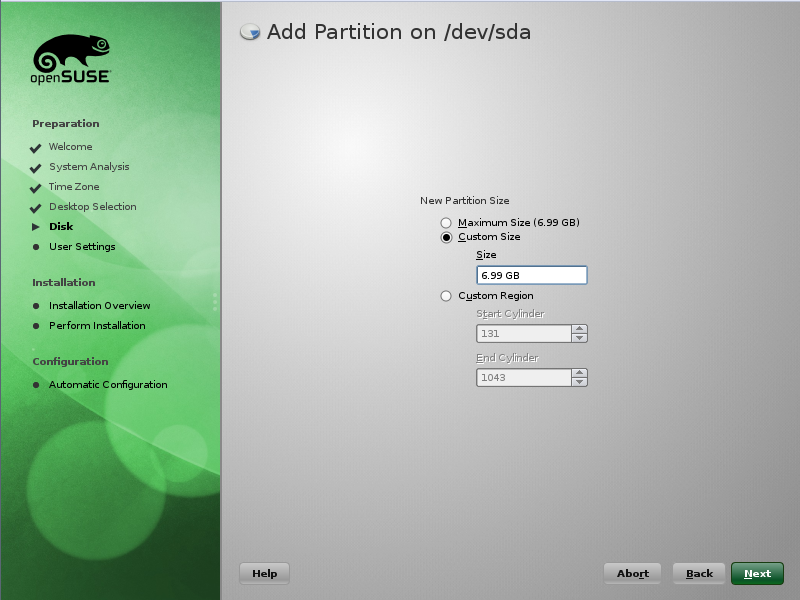Click the Installation section heading
Image resolution: width=800 pixels, height=600 pixels.
point(64,283)
